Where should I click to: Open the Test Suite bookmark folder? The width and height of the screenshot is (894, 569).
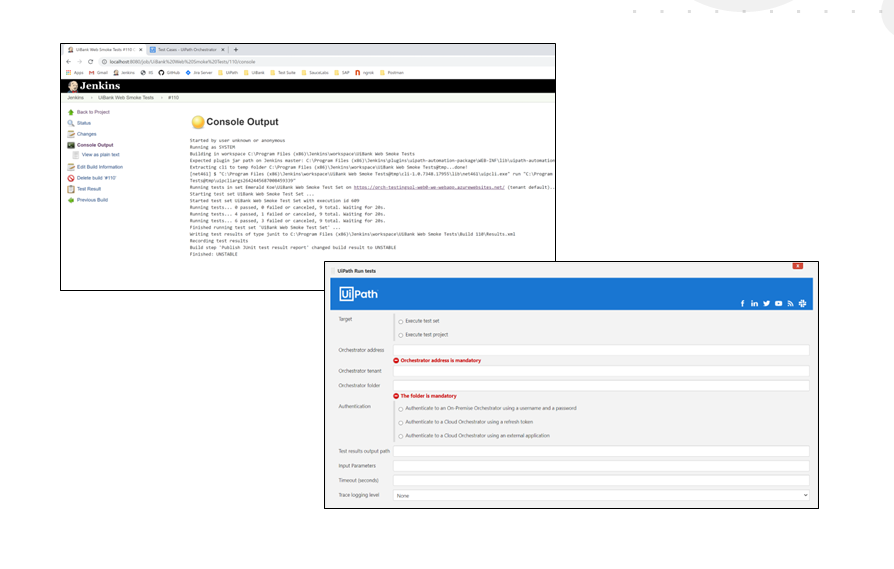click(x=283, y=72)
